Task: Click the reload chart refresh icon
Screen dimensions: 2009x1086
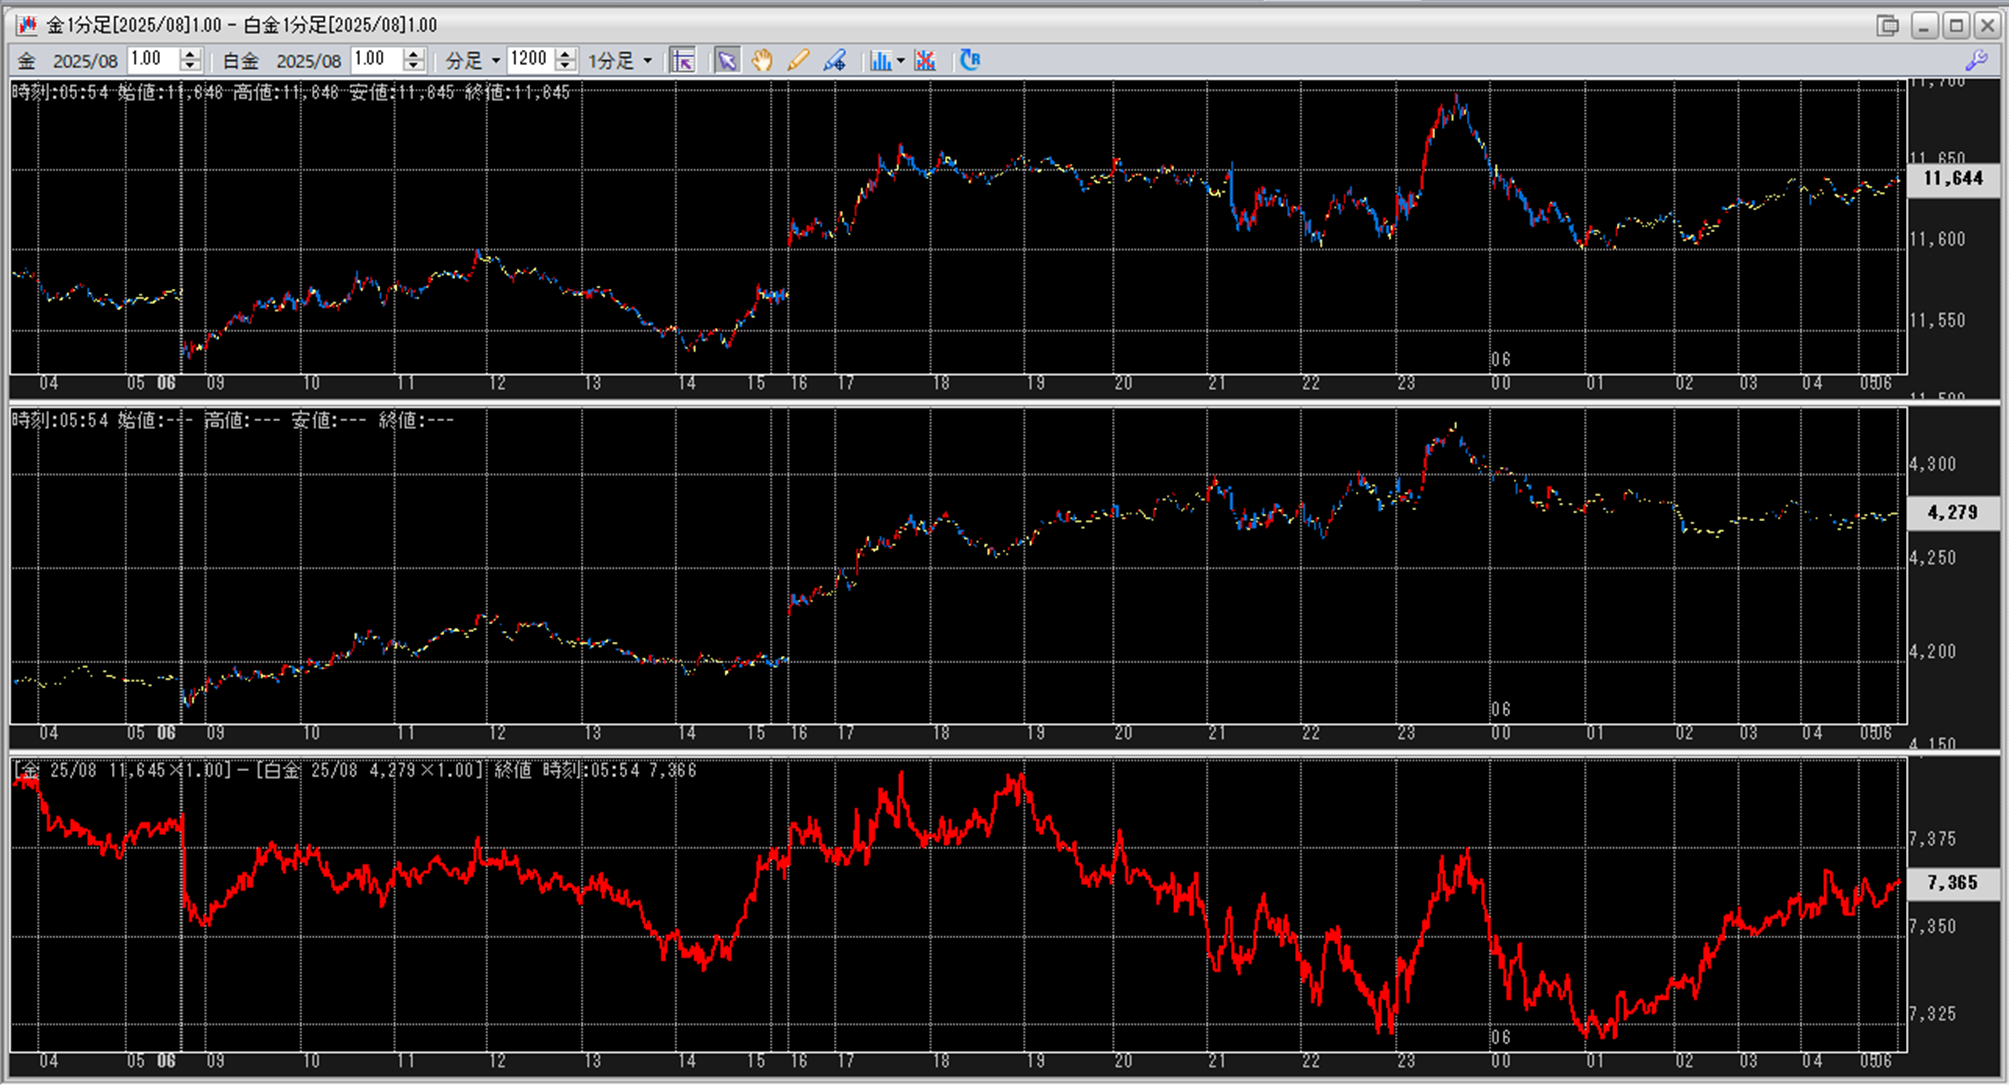Action: (x=970, y=61)
